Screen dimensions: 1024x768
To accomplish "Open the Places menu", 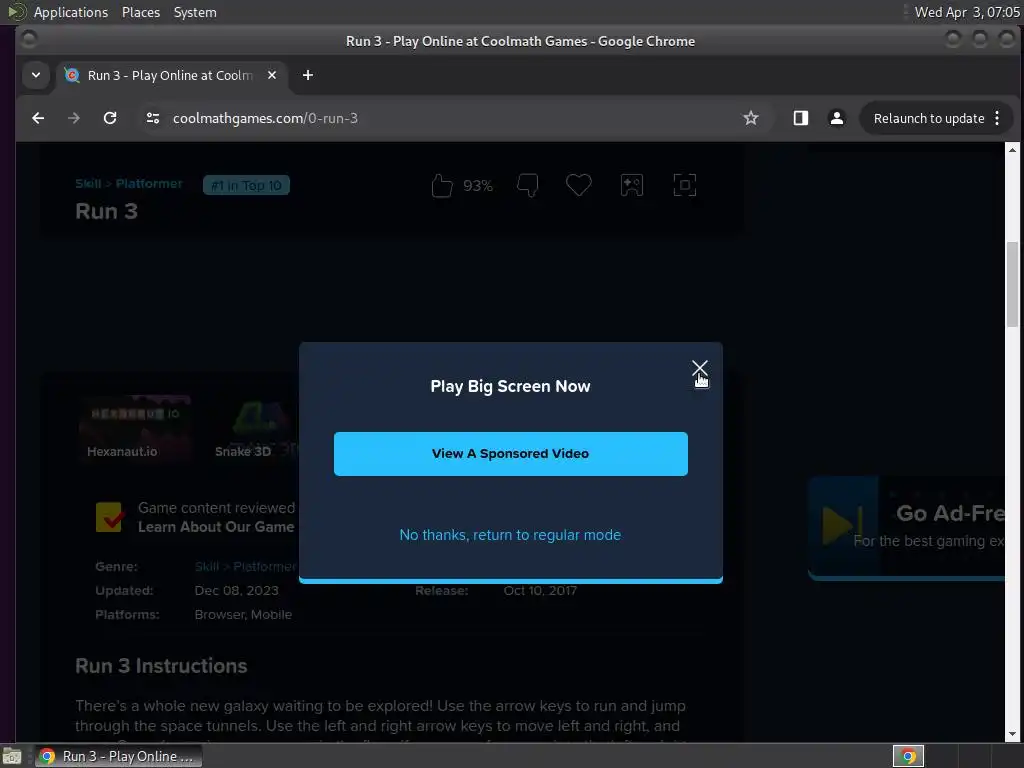I will pyautogui.click(x=141, y=12).
